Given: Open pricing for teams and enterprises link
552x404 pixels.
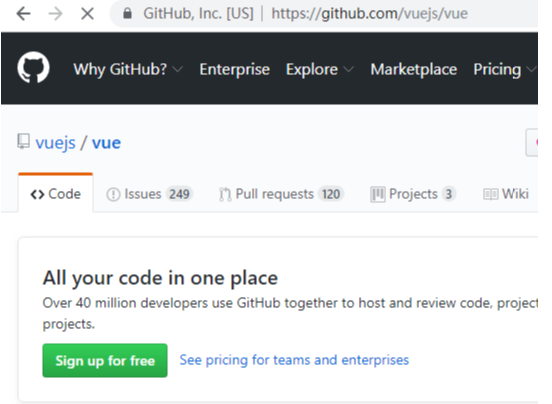Looking at the screenshot, I should 294,360.
